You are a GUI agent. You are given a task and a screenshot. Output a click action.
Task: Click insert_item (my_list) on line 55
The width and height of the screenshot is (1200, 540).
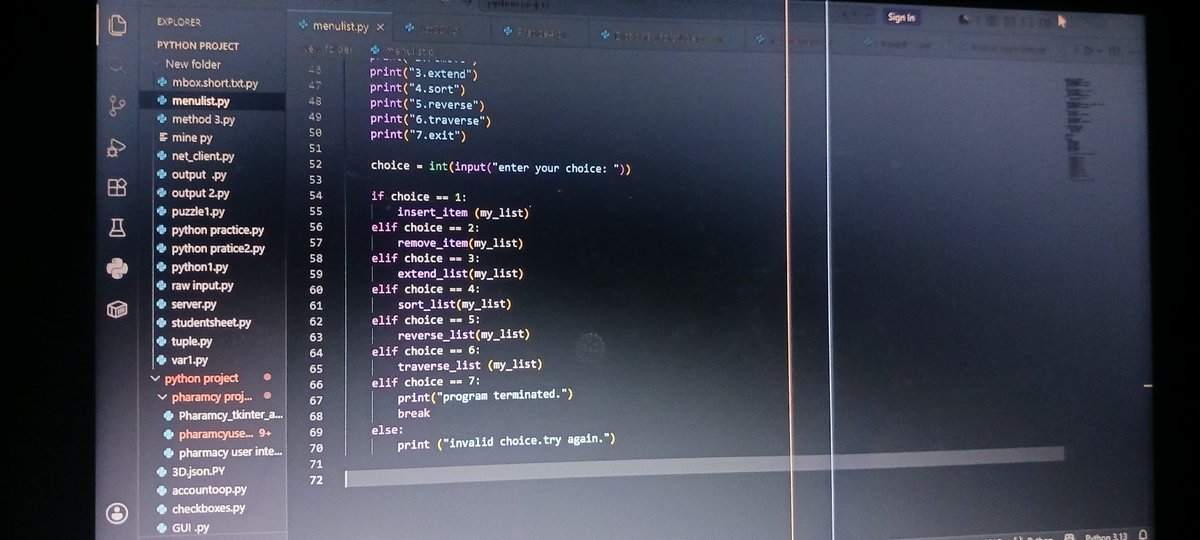pos(463,212)
